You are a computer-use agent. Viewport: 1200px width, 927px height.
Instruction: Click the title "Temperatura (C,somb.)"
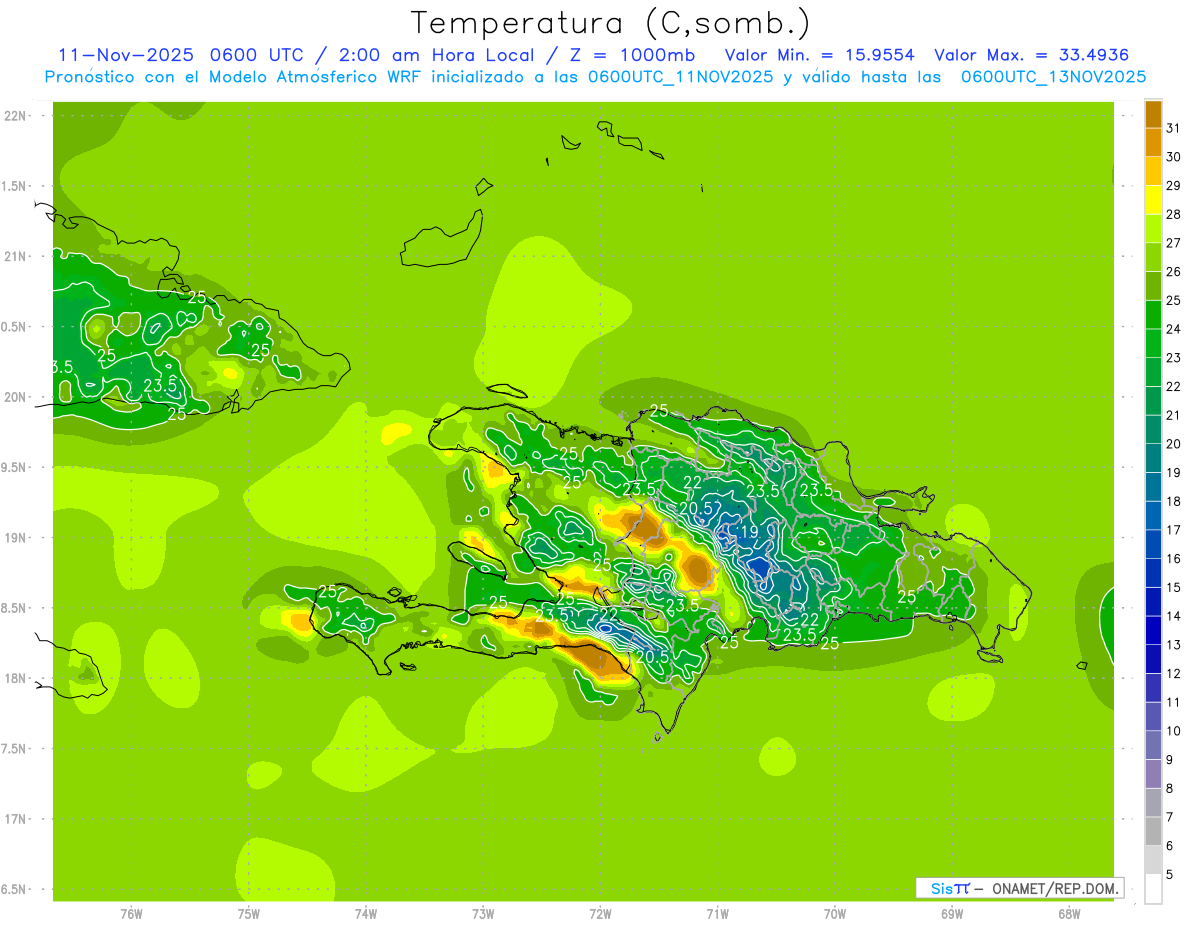pos(610,23)
